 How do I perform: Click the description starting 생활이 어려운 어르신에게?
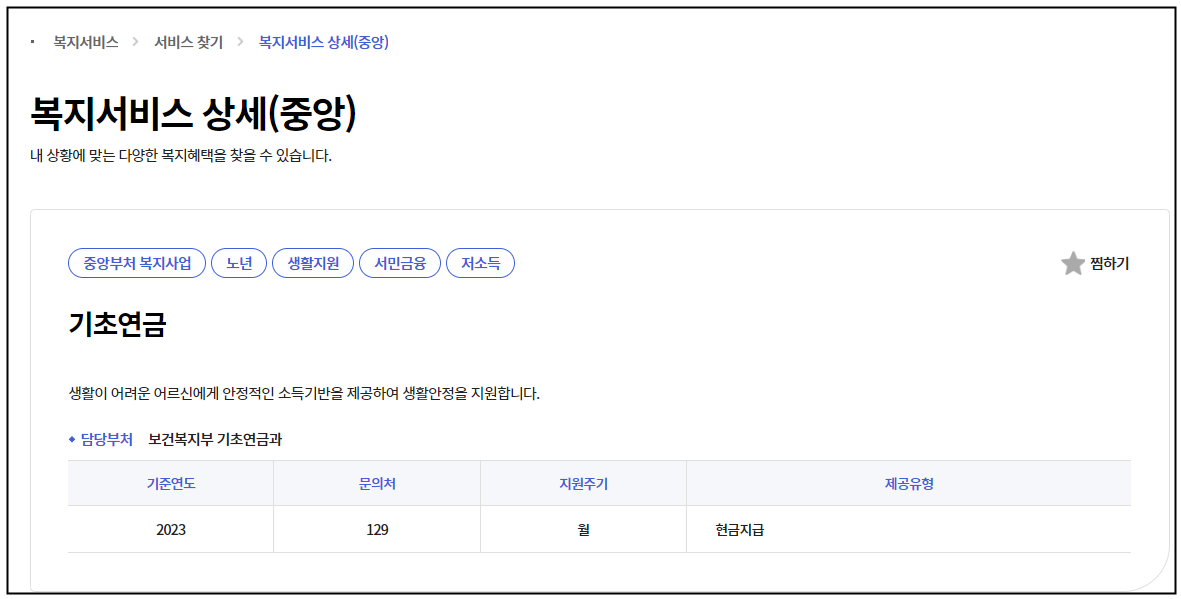(304, 393)
